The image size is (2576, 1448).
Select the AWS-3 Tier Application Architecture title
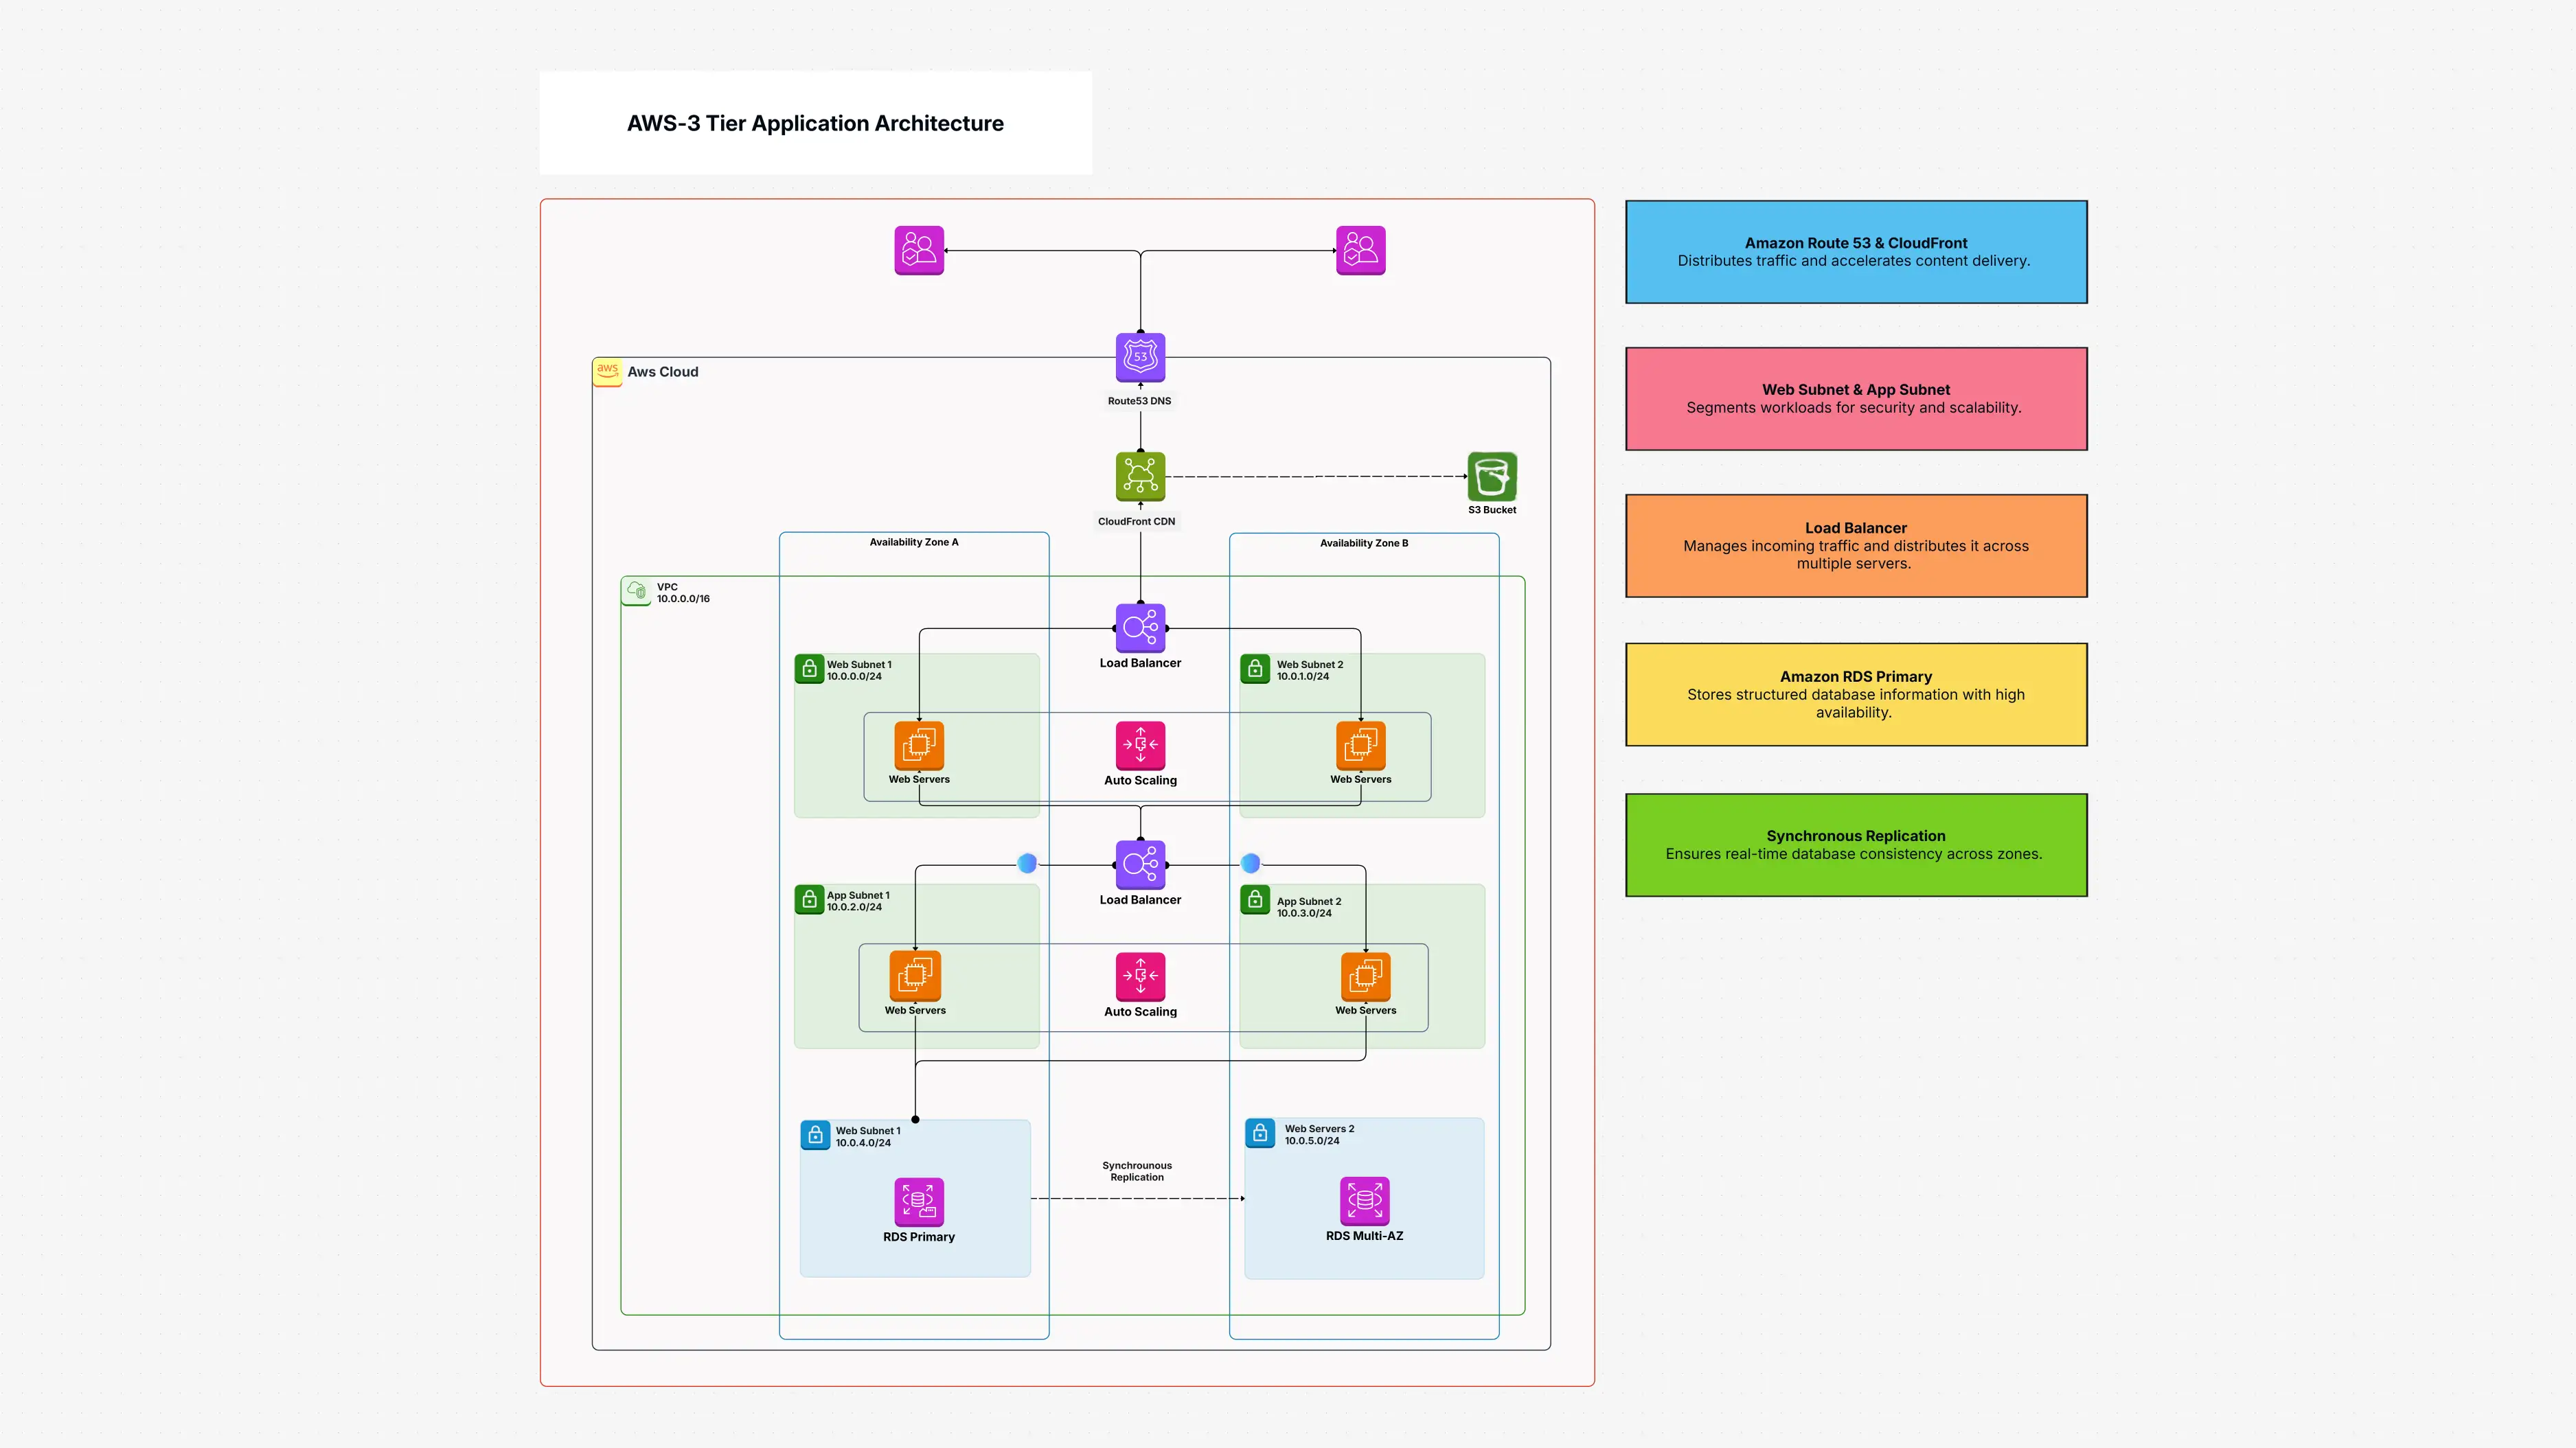coord(815,123)
